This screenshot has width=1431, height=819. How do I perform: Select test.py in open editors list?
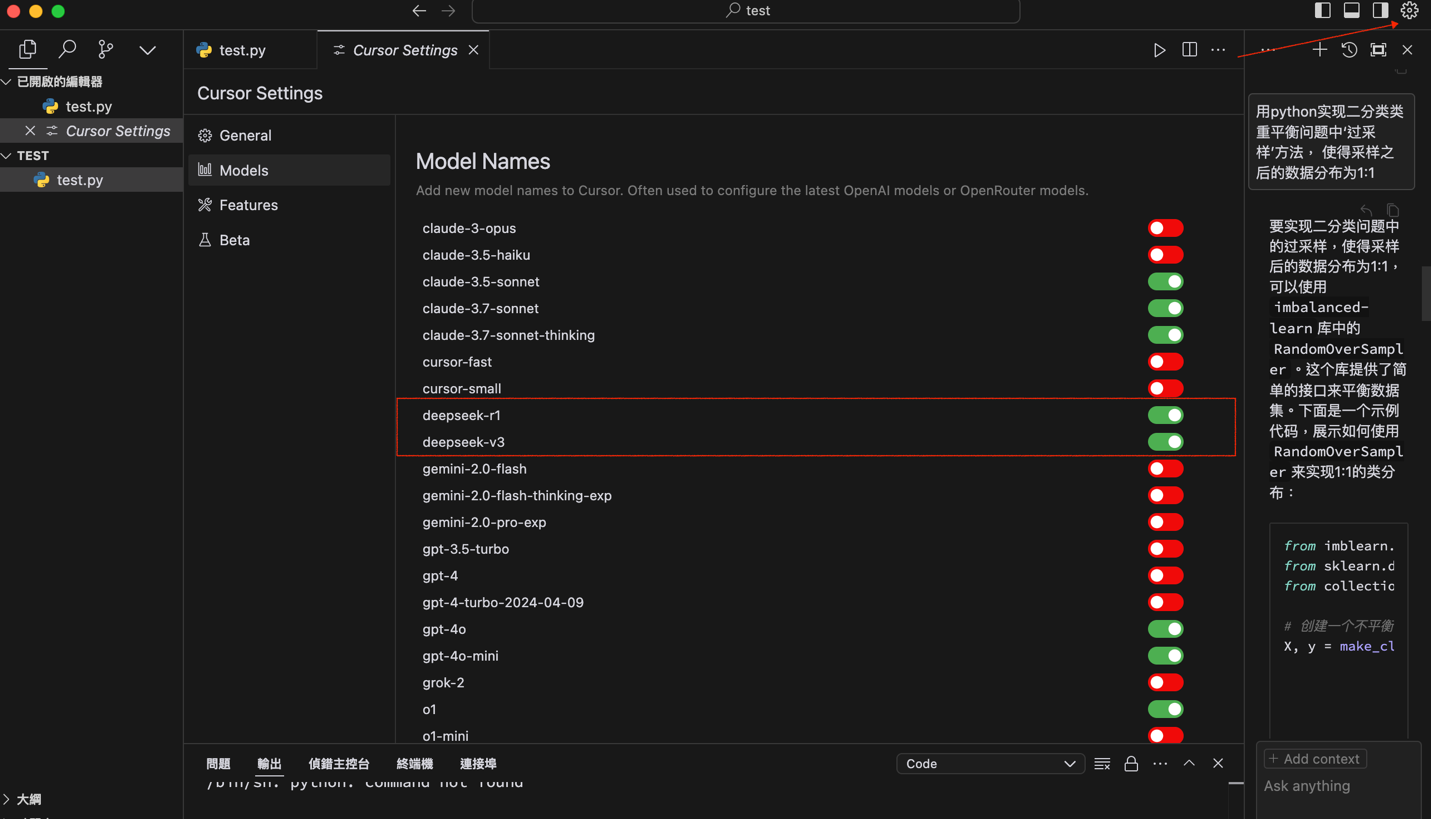click(x=91, y=106)
